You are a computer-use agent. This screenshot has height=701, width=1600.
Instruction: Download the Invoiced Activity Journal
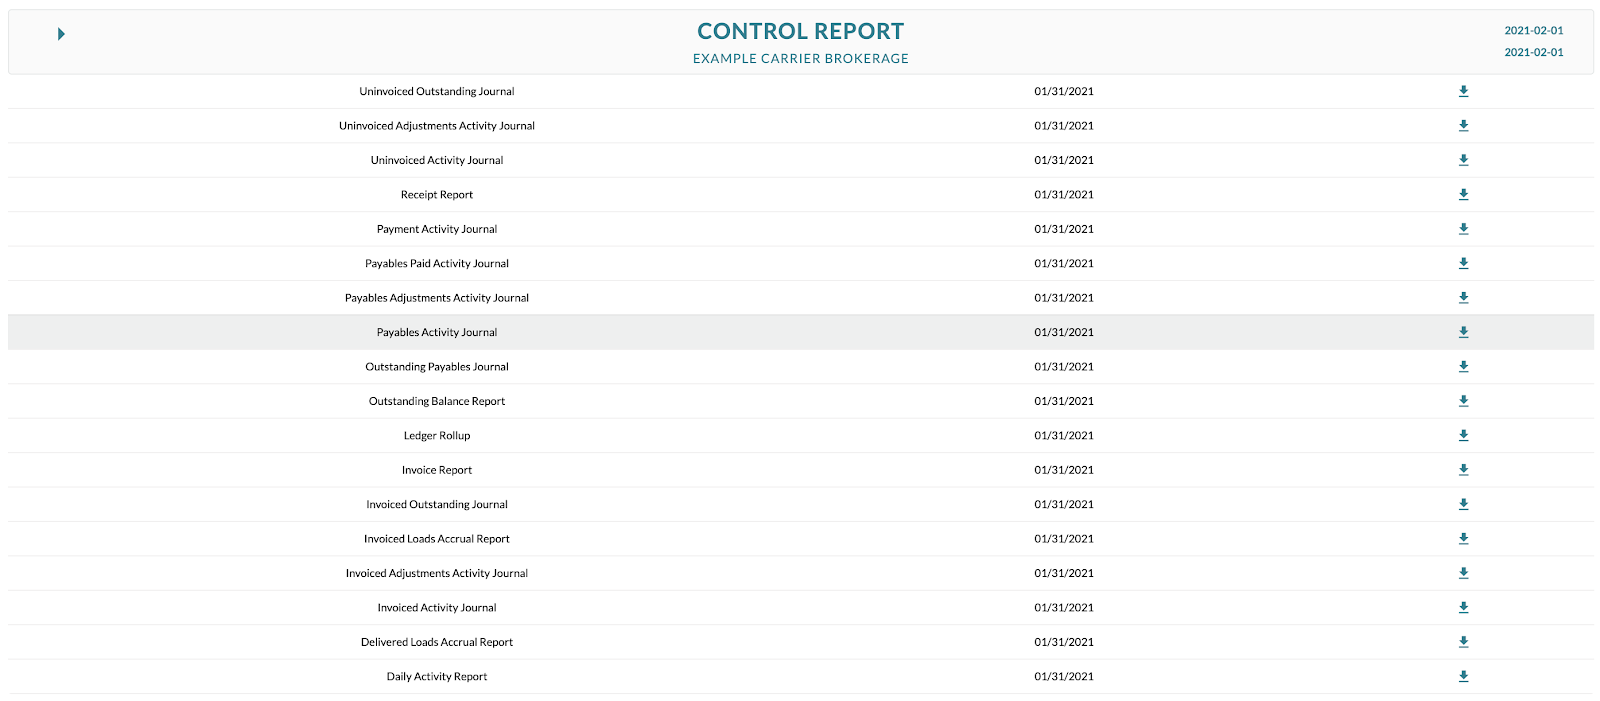click(x=1463, y=607)
